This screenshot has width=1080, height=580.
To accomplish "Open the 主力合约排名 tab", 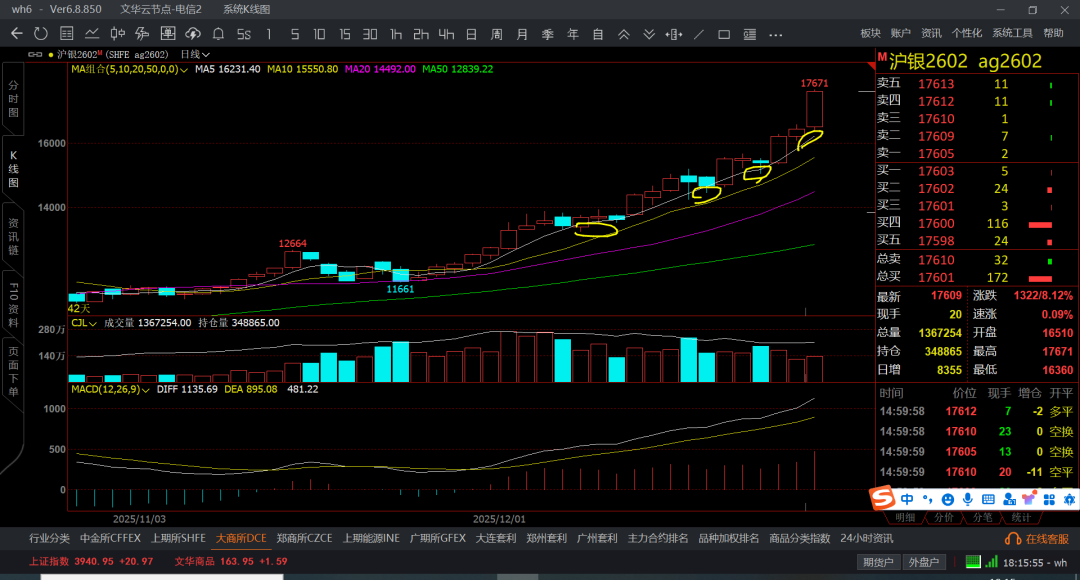I will coord(658,538).
